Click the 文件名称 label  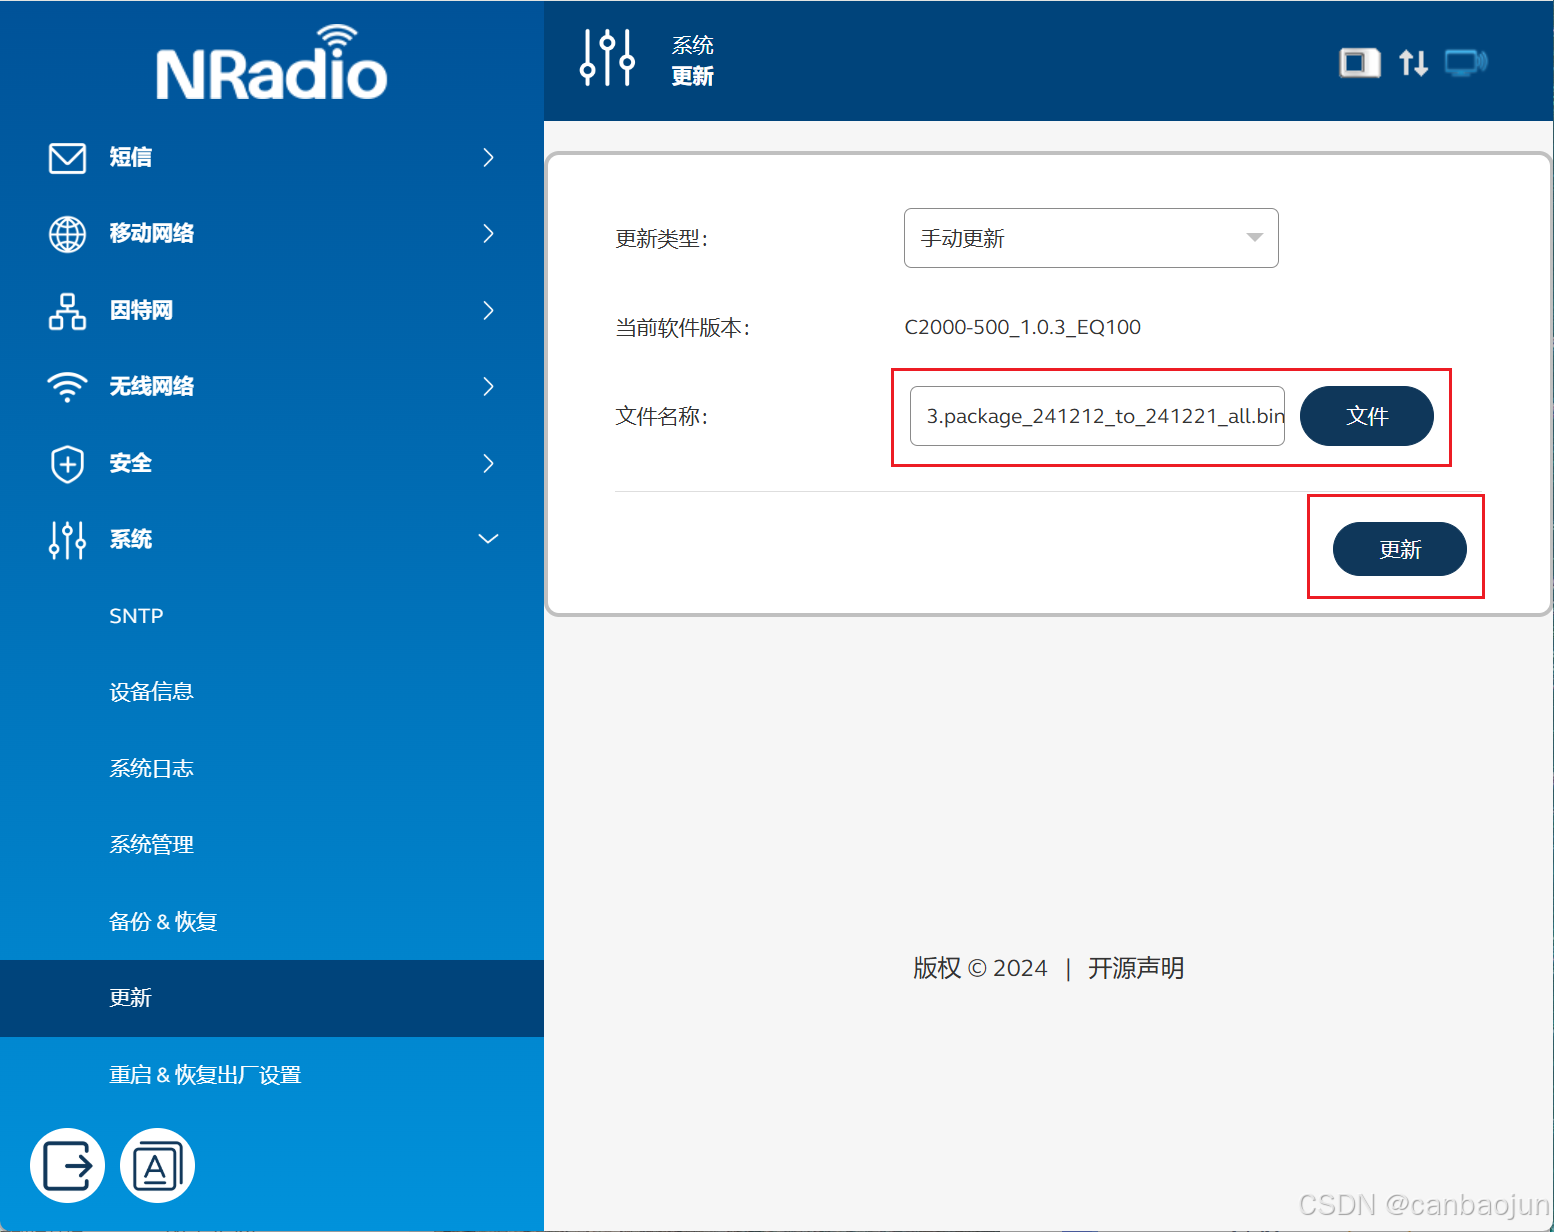click(x=661, y=416)
